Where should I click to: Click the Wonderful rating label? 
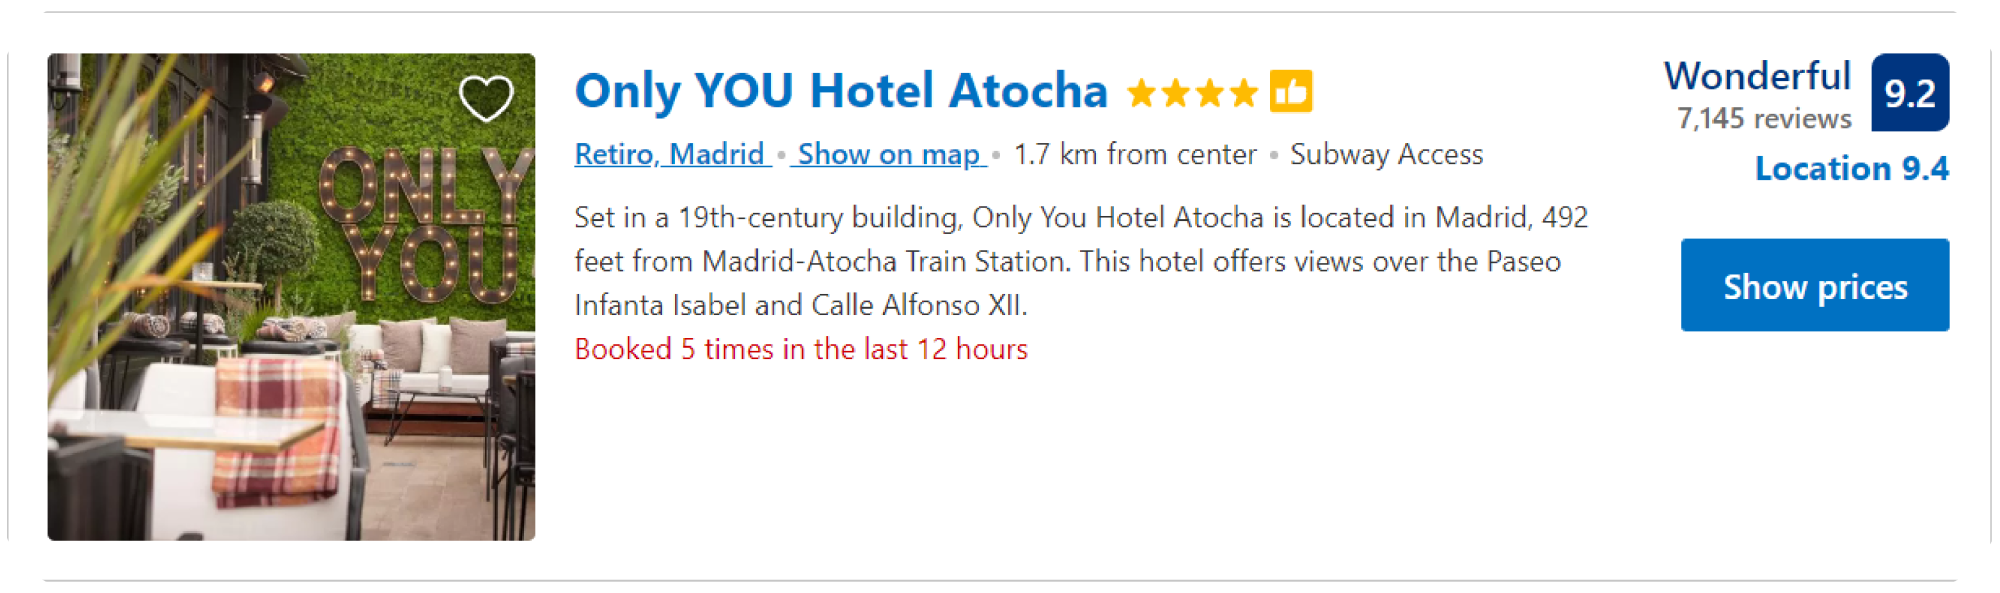(x=1757, y=76)
